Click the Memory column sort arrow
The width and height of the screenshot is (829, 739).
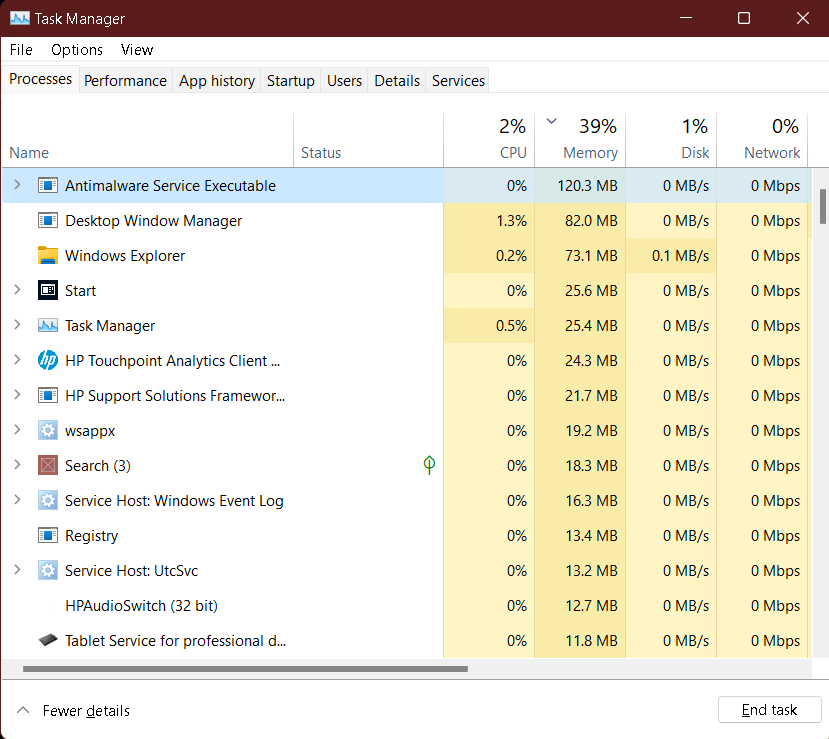tap(551, 121)
